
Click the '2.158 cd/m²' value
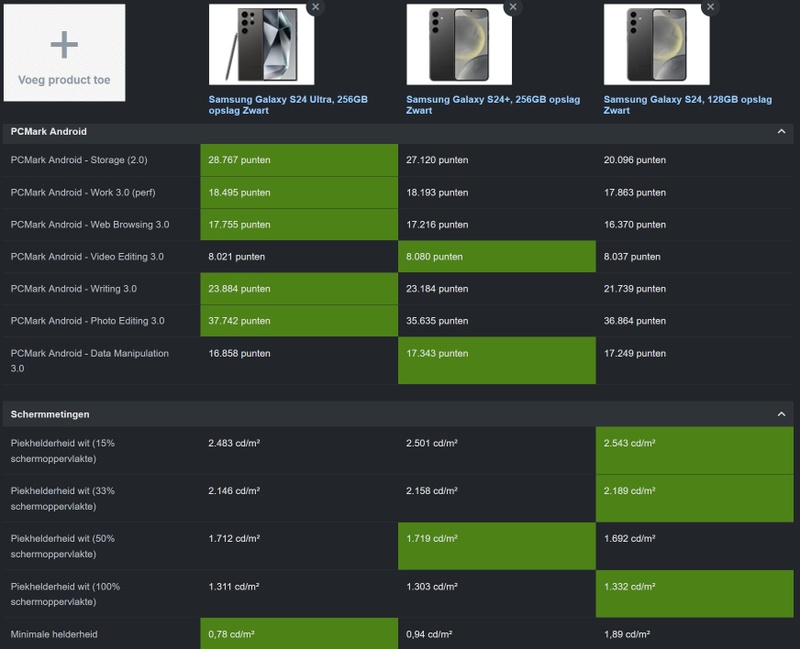click(432, 490)
